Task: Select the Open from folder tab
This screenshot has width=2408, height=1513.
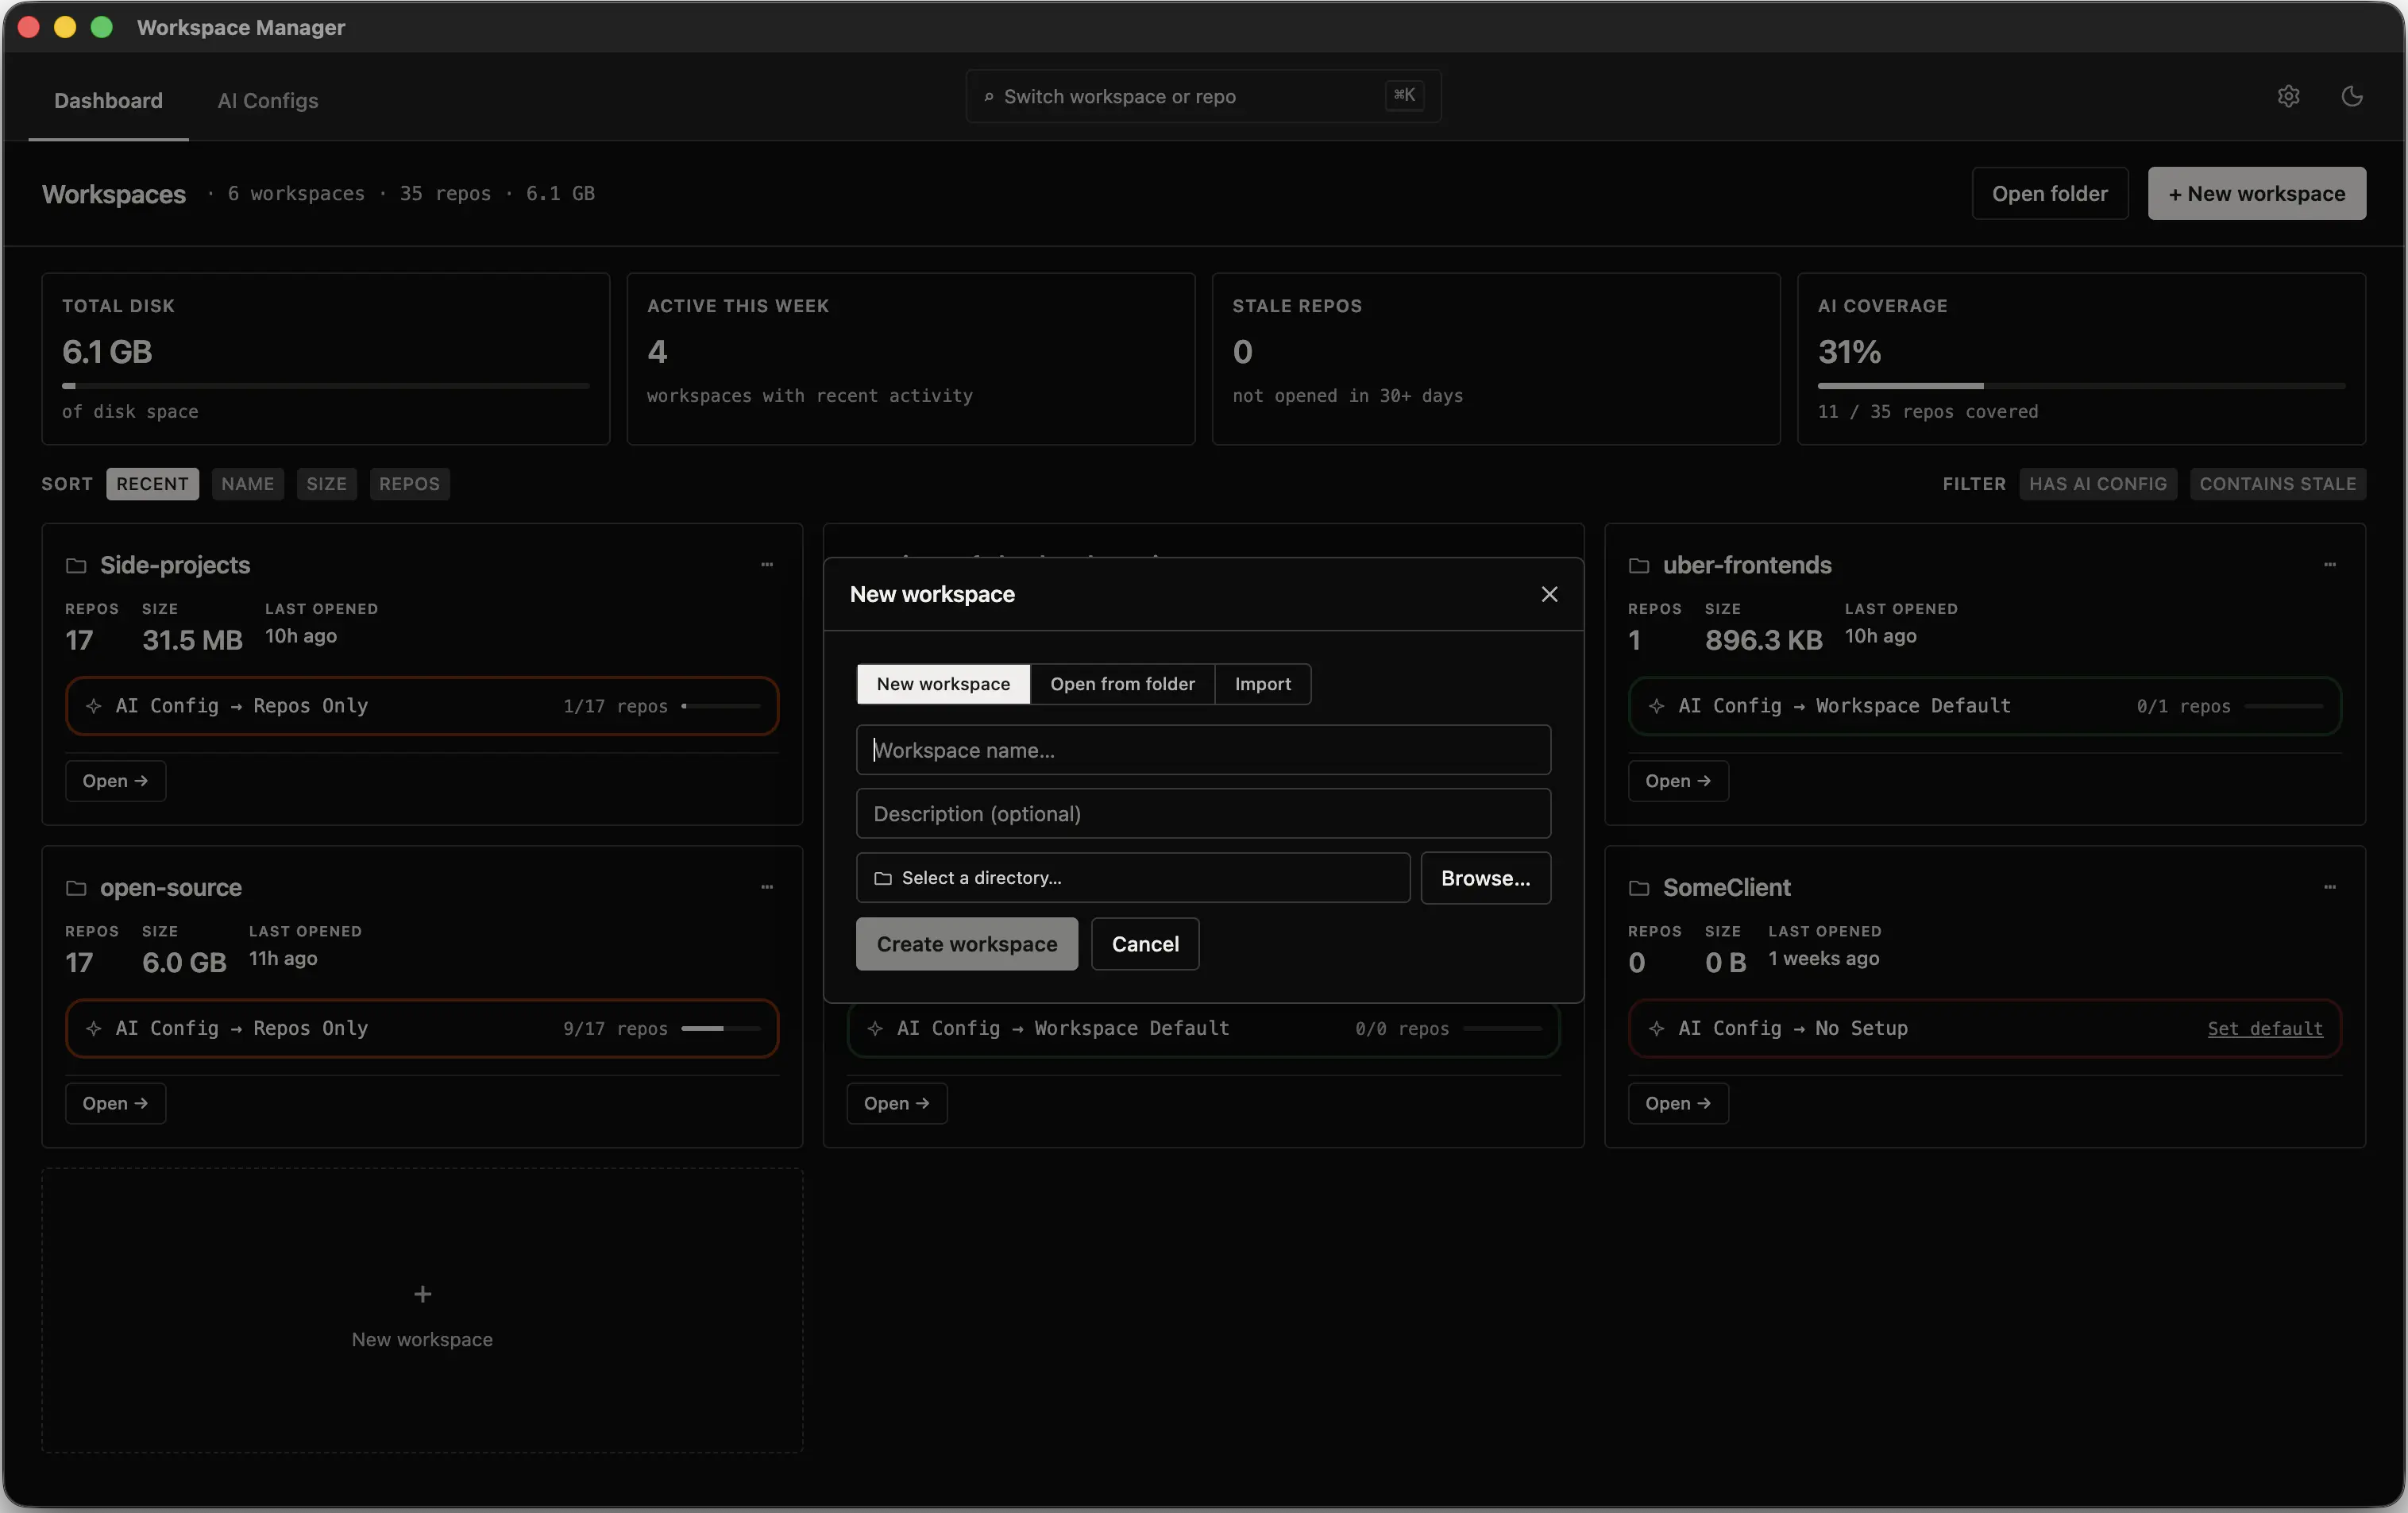Action: tap(1122, 684)
